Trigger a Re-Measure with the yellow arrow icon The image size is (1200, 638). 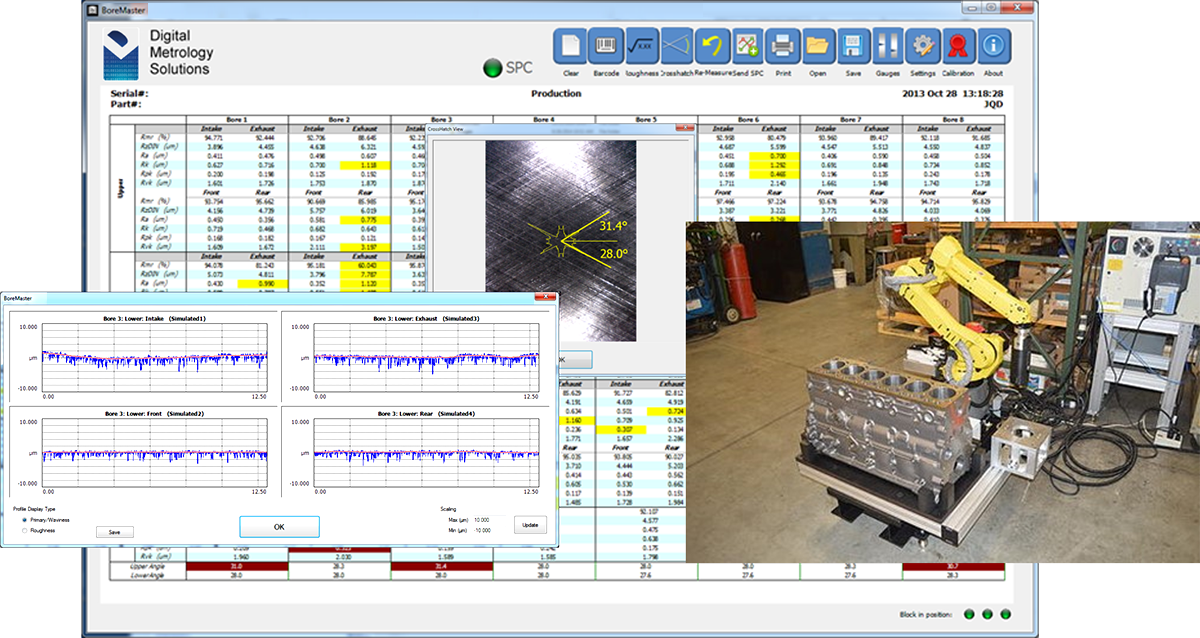click(713, 46)
